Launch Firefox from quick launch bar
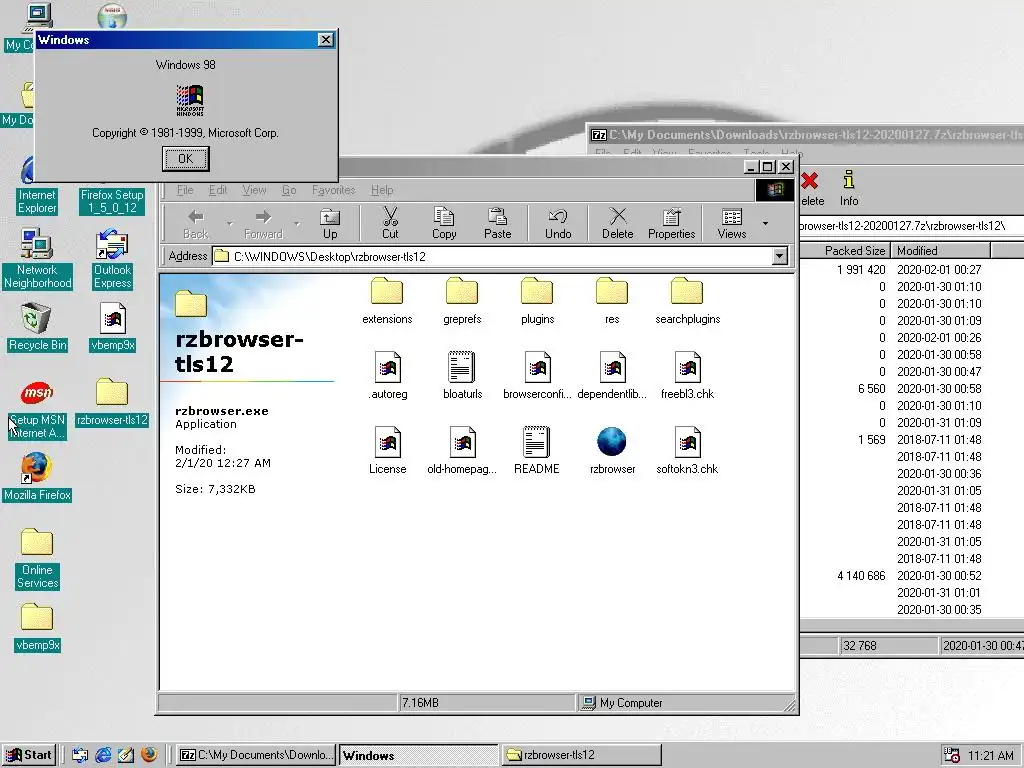Viewport: 1024px width, 768px height. [x=149, y=755]
